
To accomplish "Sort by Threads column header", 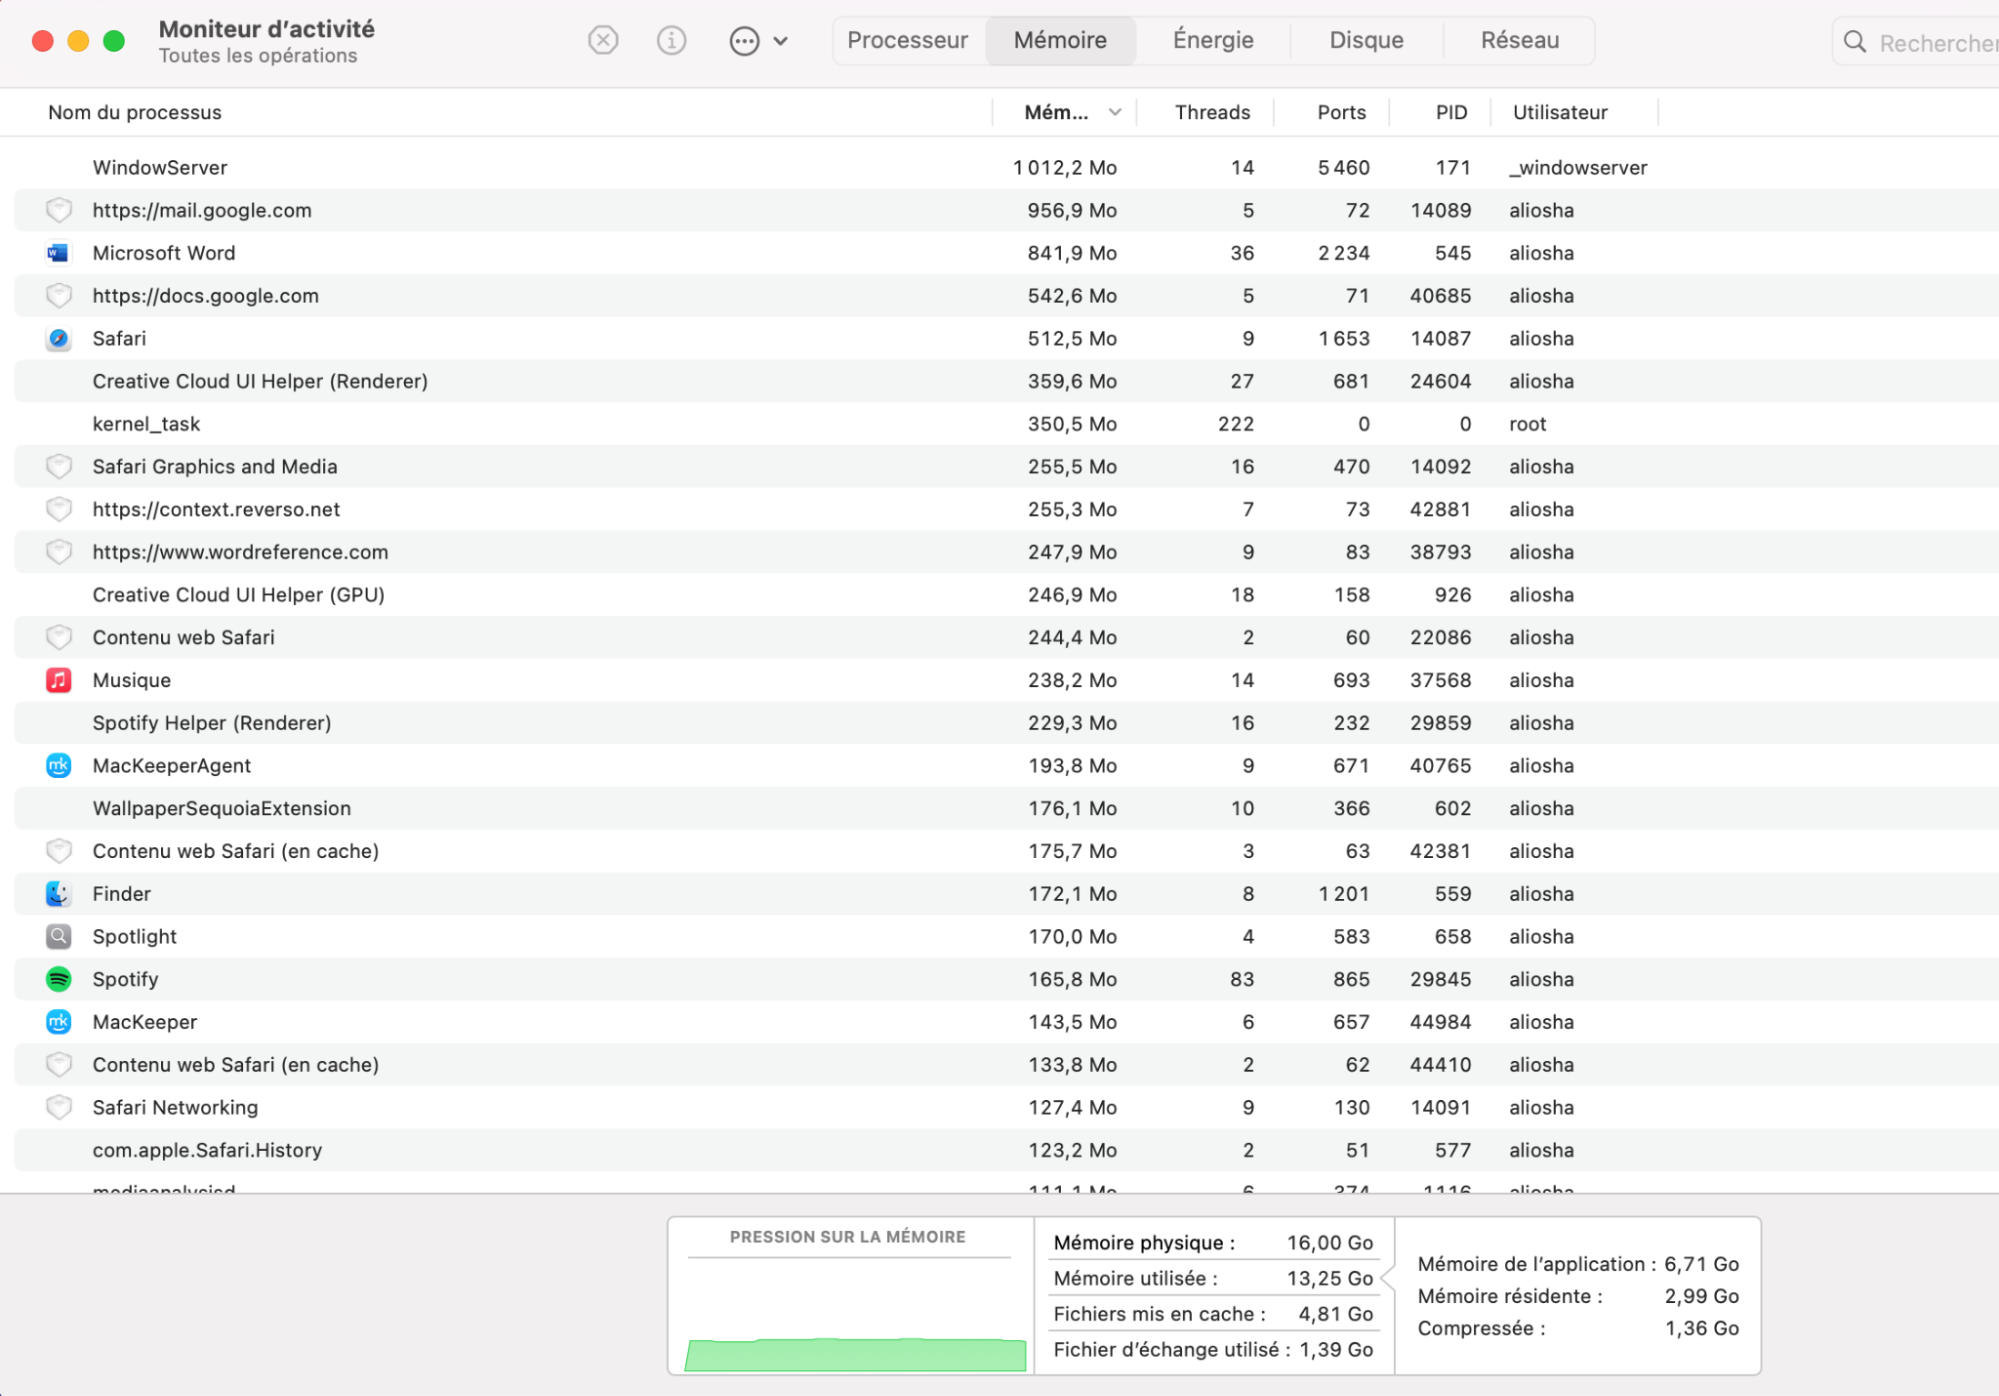I will 1211,113.
